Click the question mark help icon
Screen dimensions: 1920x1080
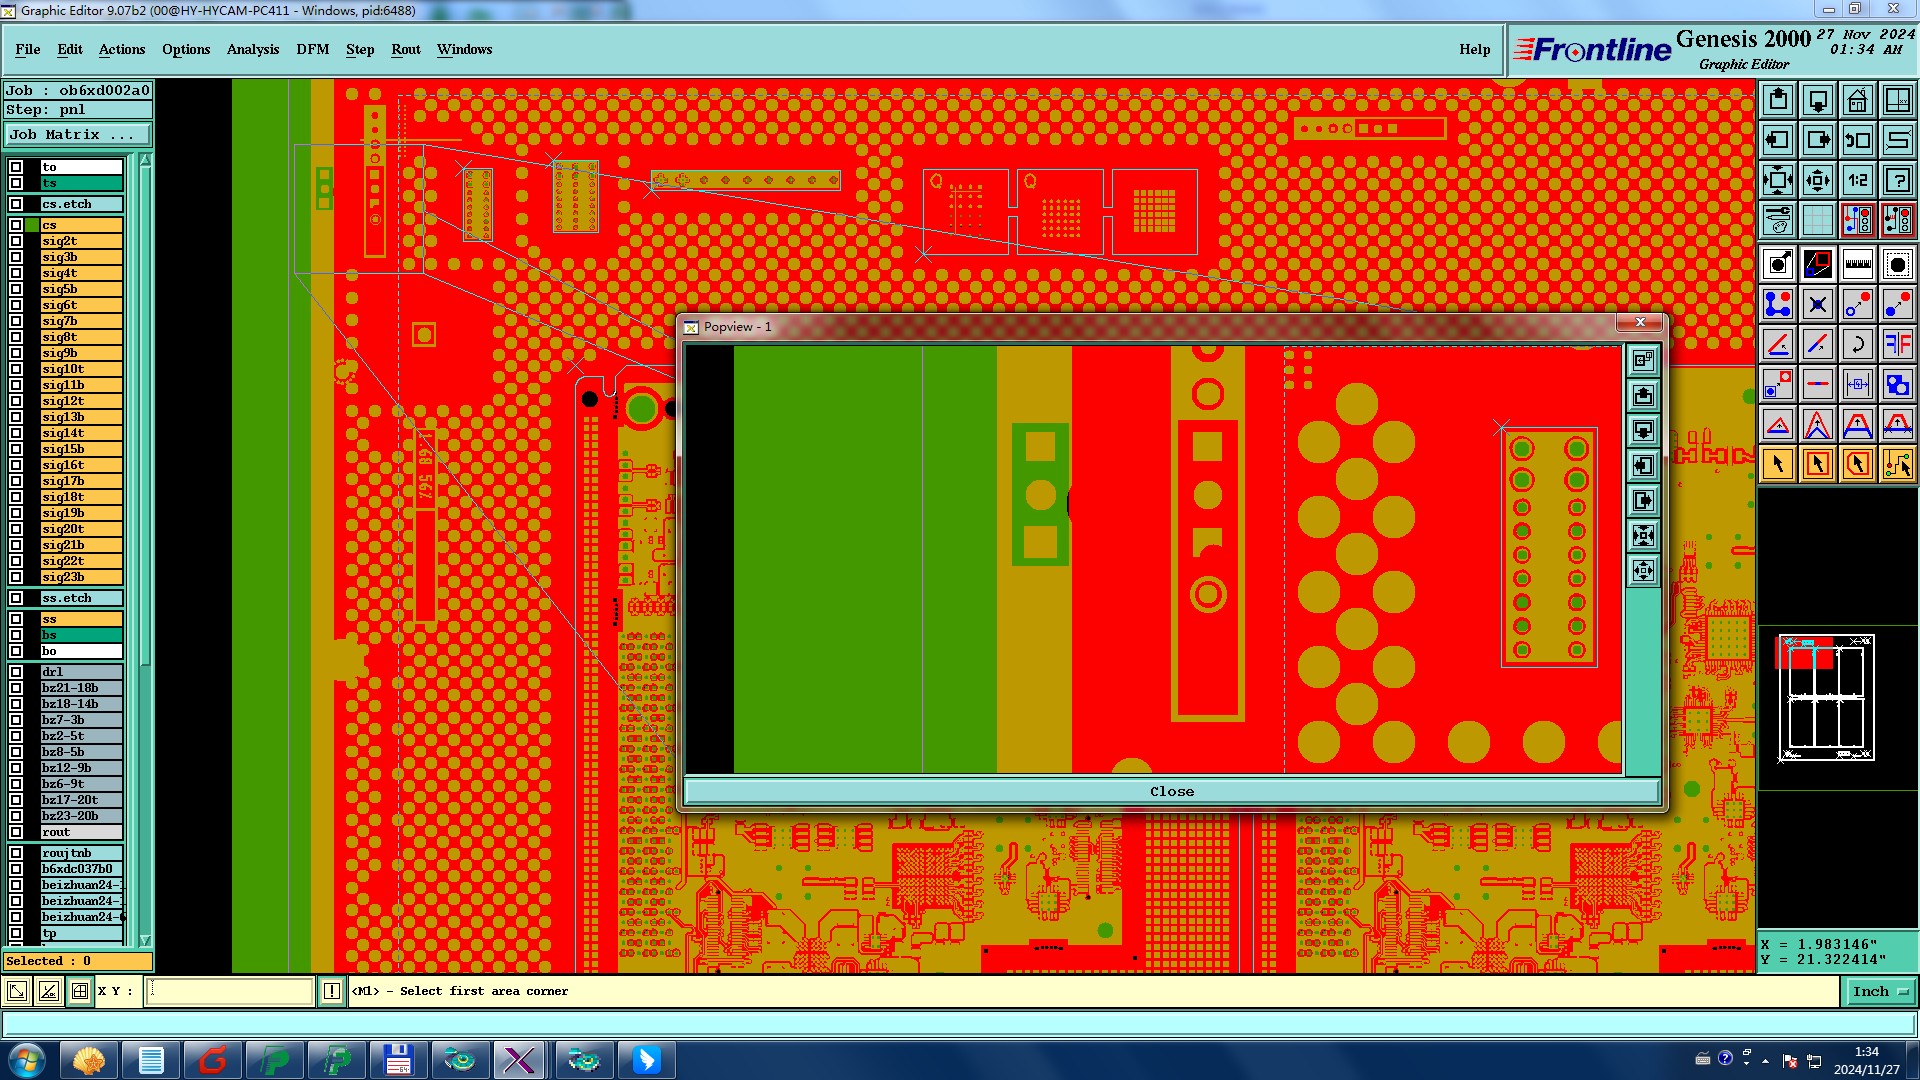(1897, 180)
